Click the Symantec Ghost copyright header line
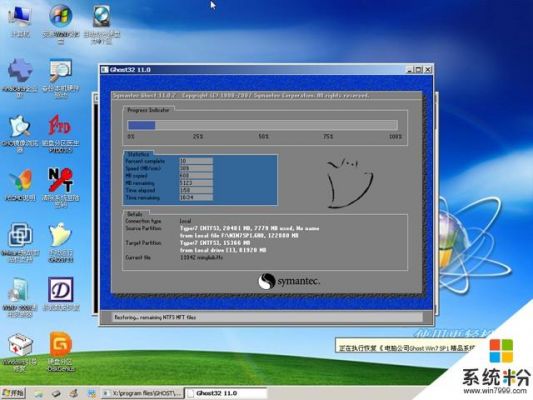 (x=241, y=95)
